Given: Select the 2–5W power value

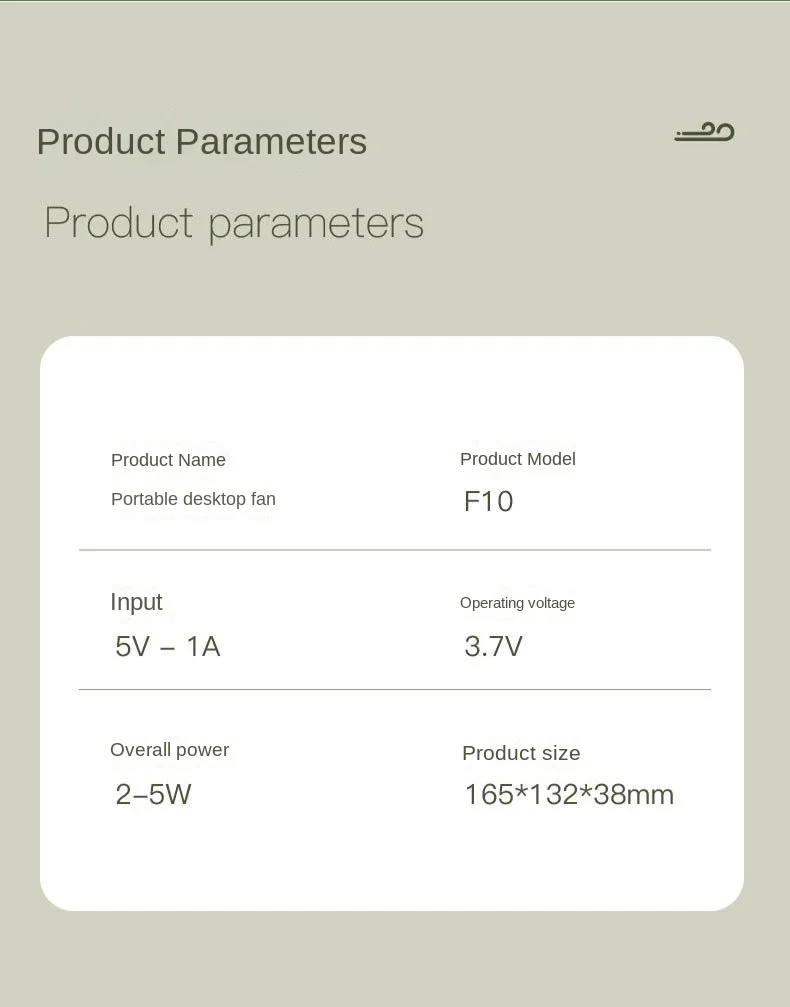Looking at the screenshot, I should pos(154,794).
